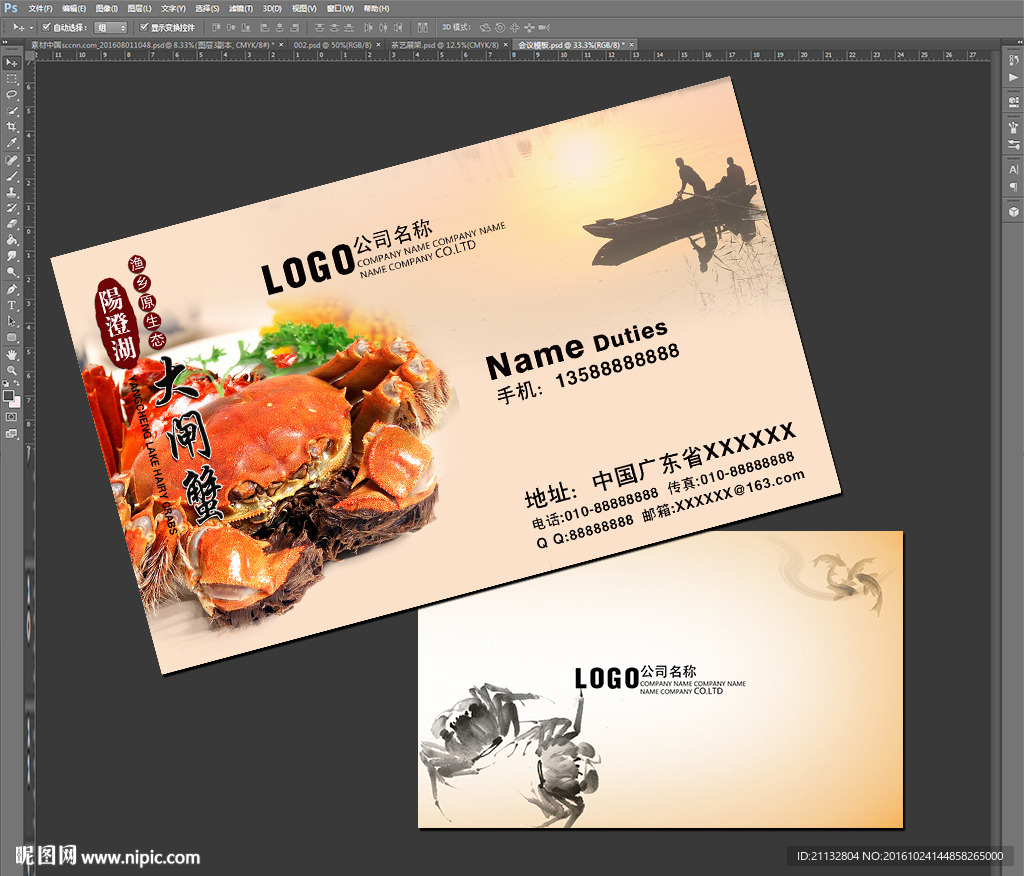Screen dimensions: 1024x876
Task: Swap foreground and background colors
Action: tap(16, 383)
